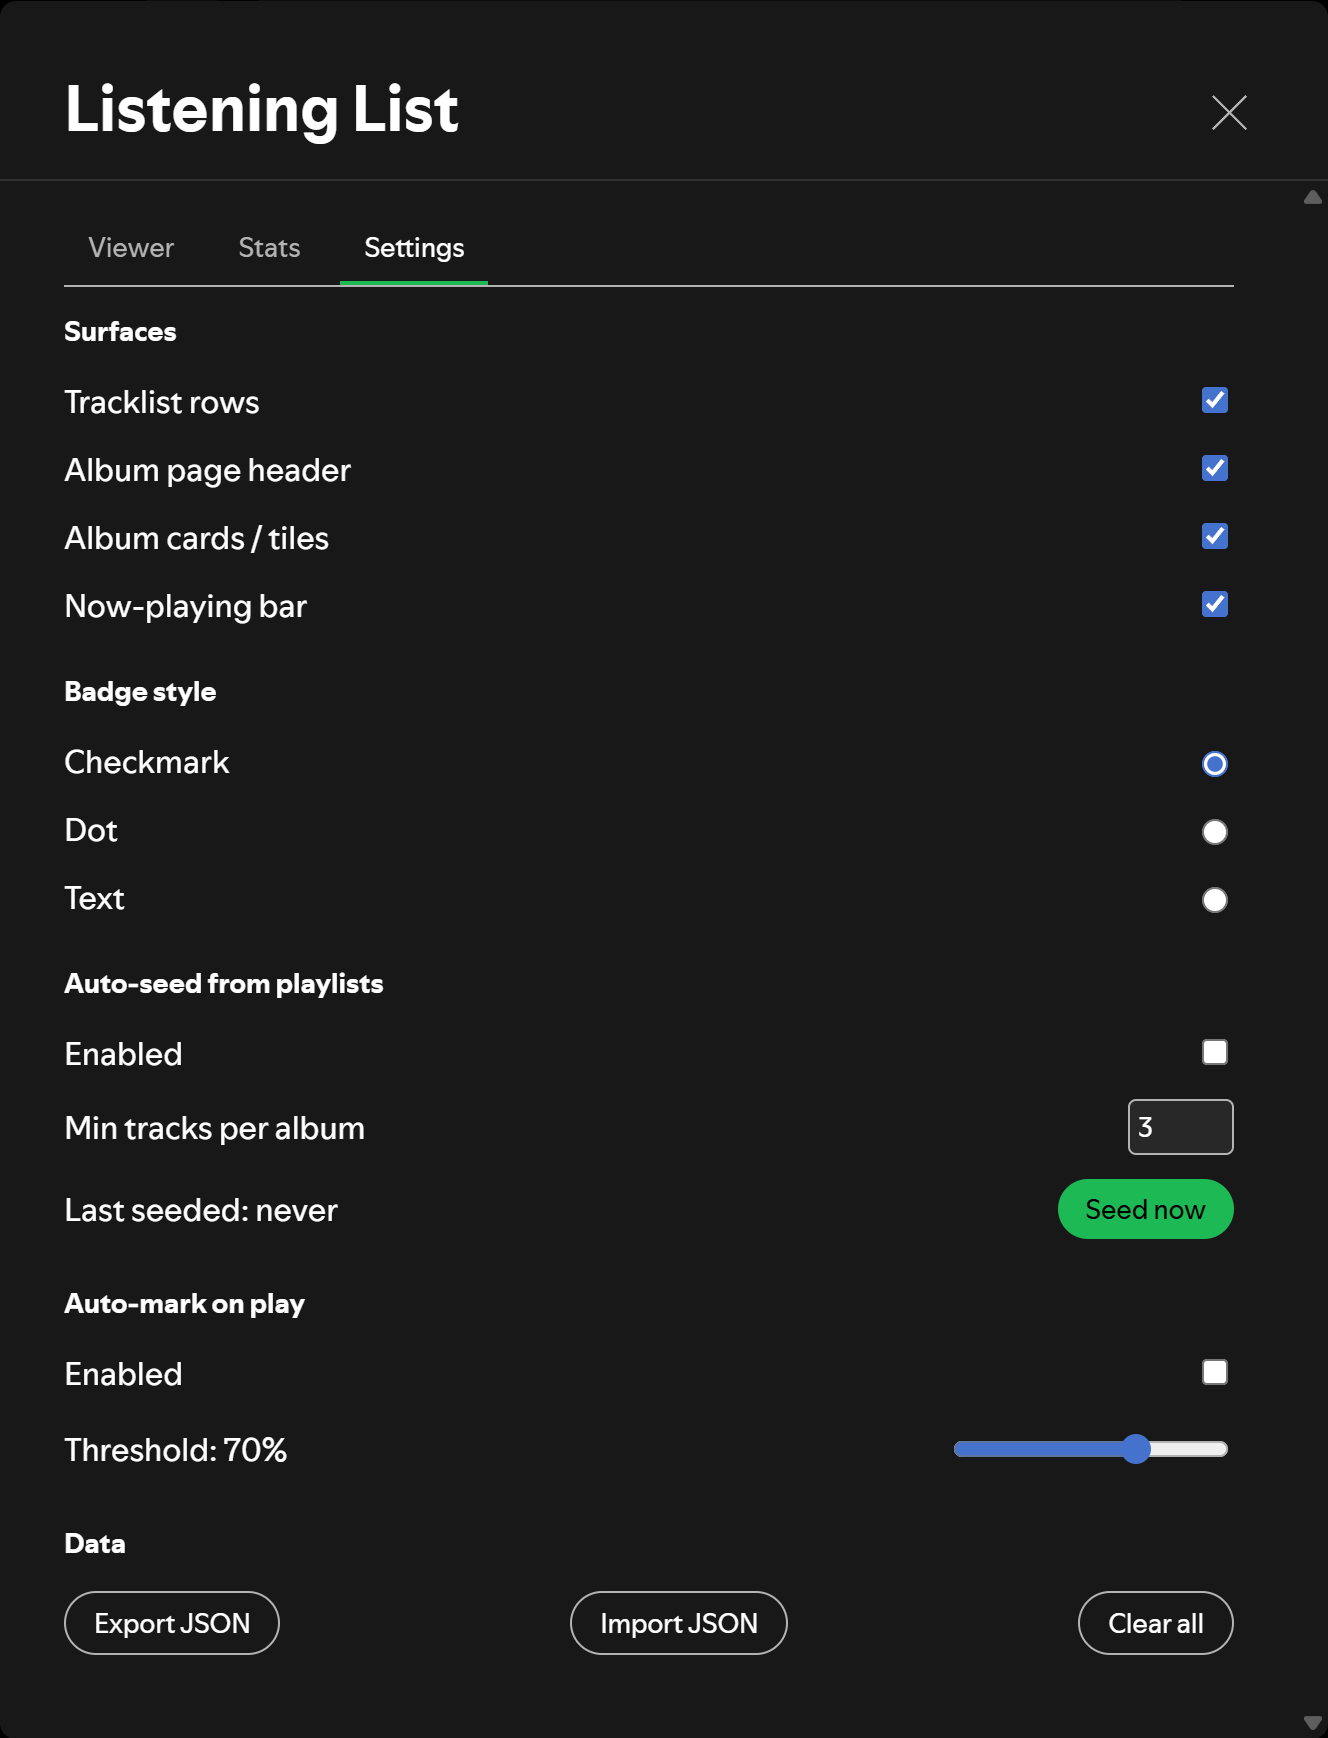Select the Settings tab
The width and height of the screenshot is (1328, 1738).
click(414, 248)
